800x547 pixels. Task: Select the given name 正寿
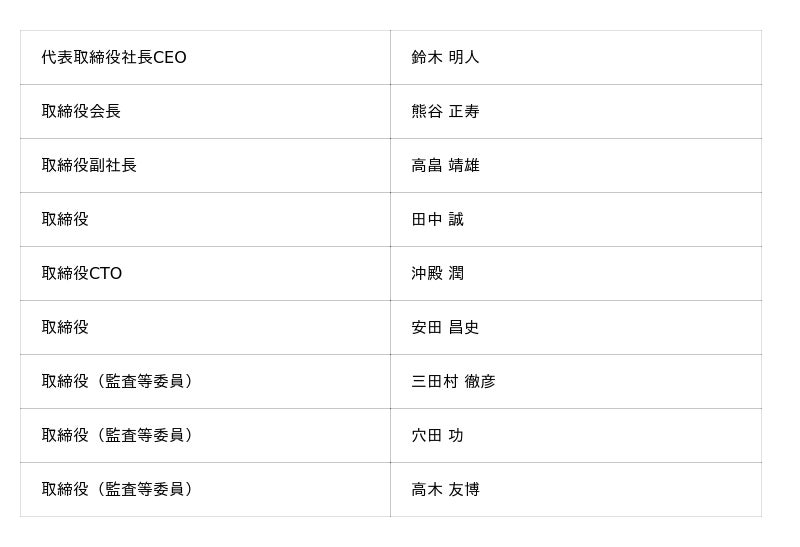coord(464,112)
